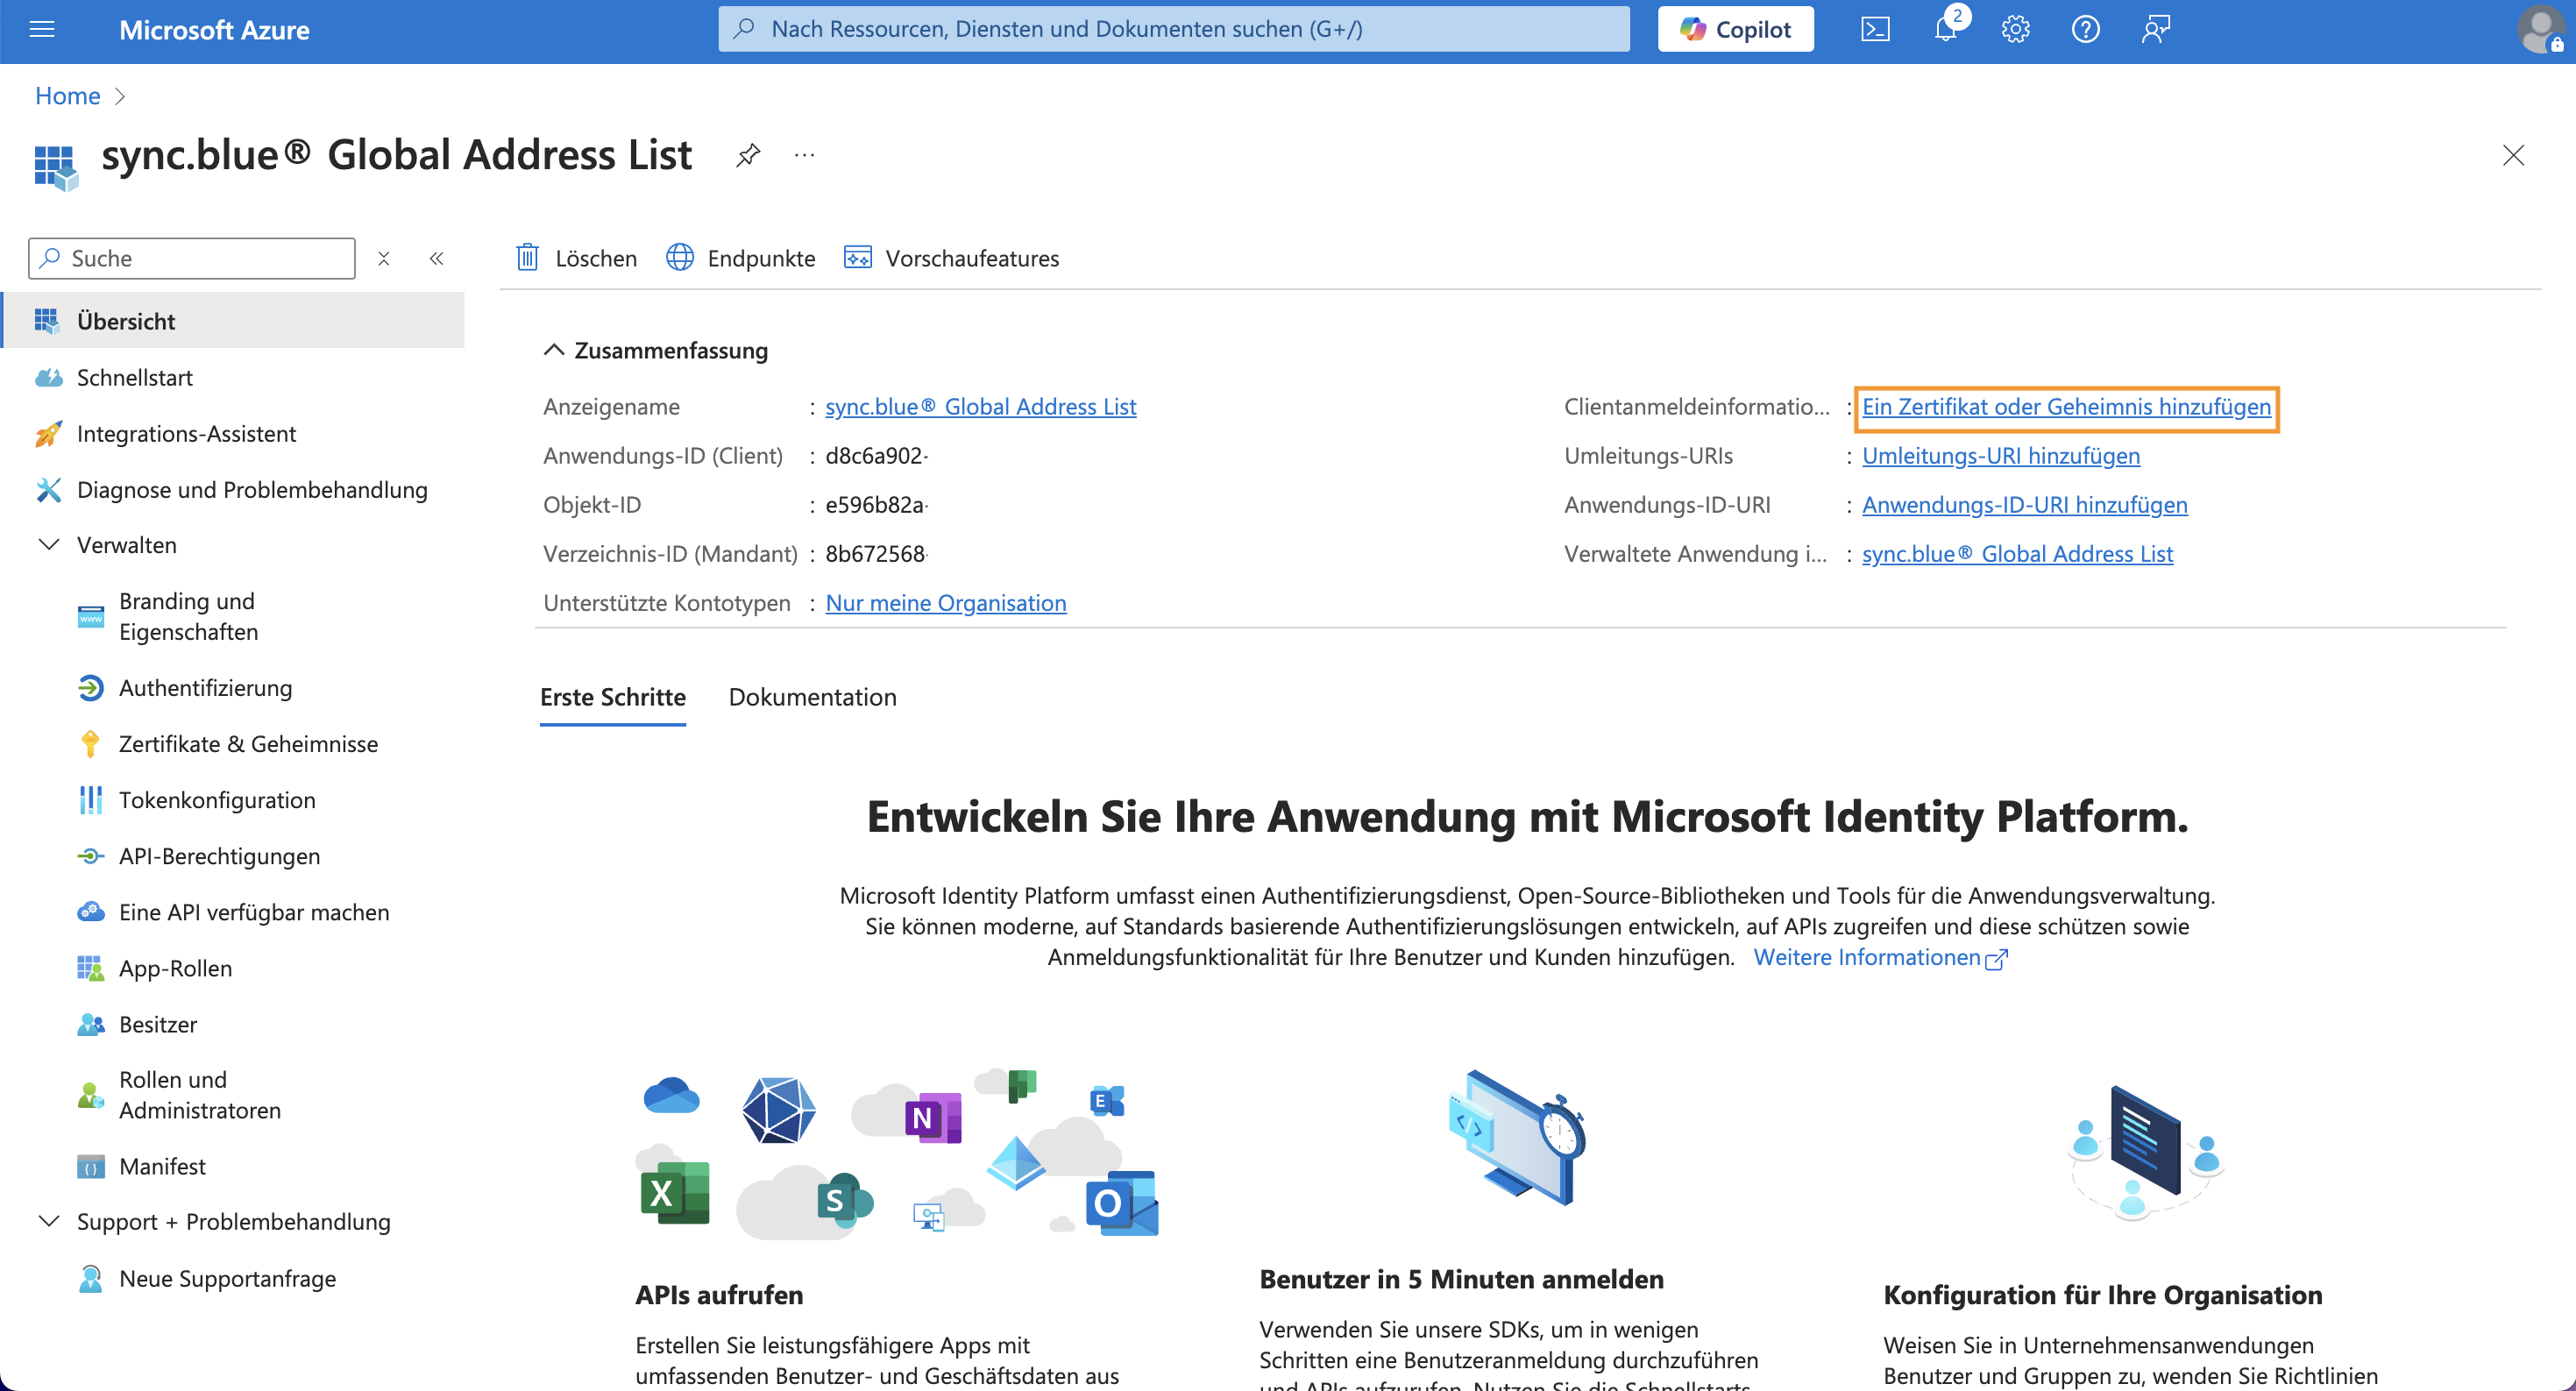Screen dimensions: 2576x1391
Task: Pin the app to dashboard
Action: pos(748,155)
